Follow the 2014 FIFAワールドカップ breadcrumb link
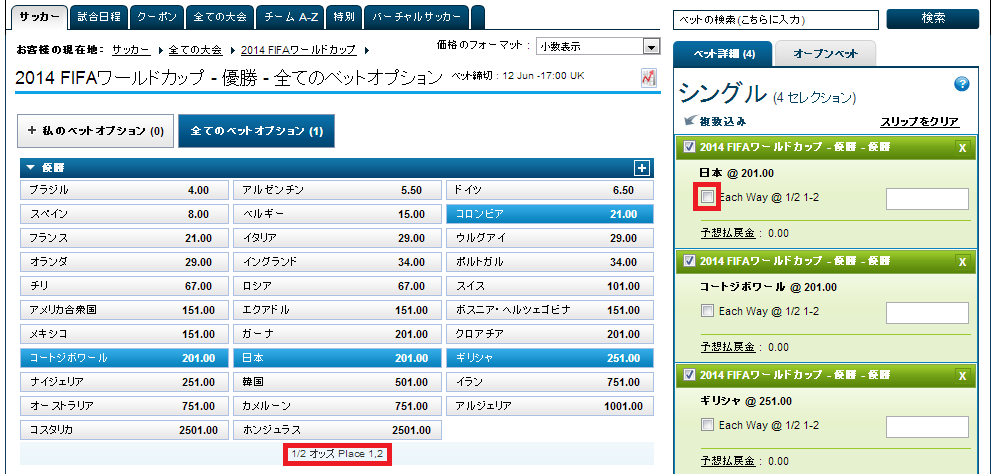The image size is (994, 474). 299,49
